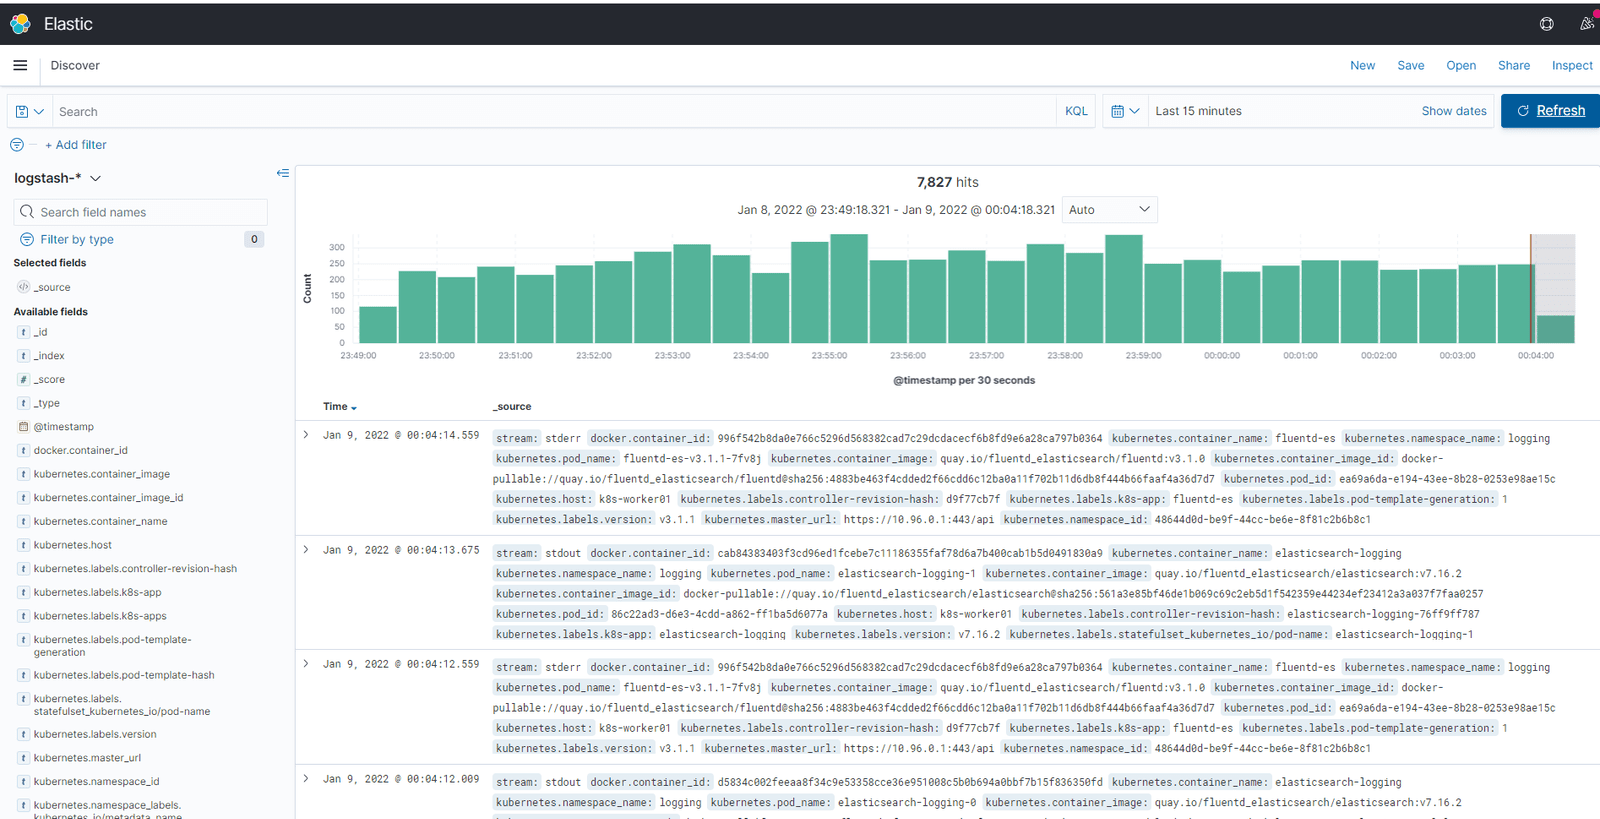The image size is (1600, 819).
Task: Click the type icon for docker.container_id
Action: coord(23,451)
